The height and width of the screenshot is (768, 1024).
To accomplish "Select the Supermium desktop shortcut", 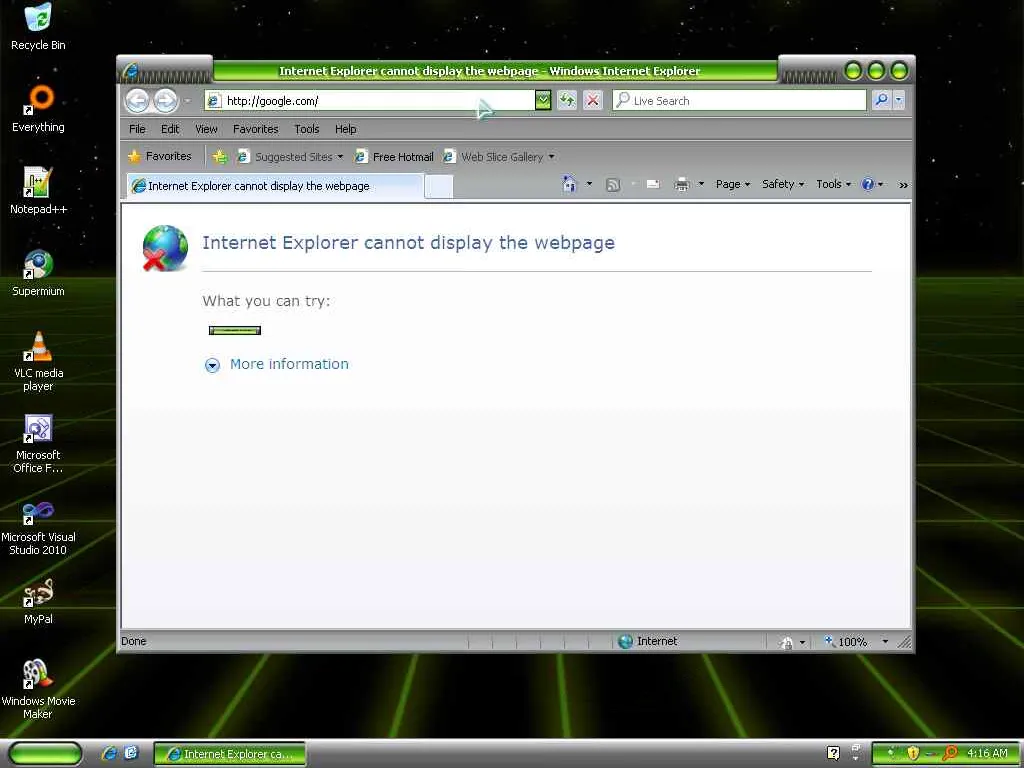I will pyautogui.click(x=39, y=273).
